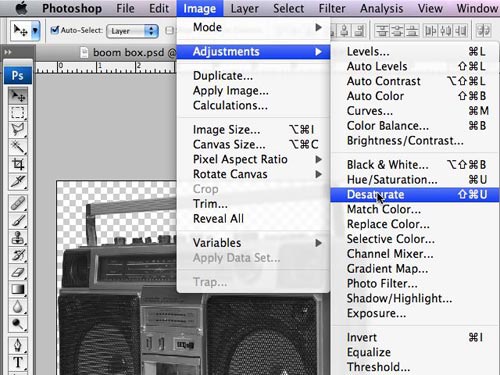
Task: Open the Move tool preset picker arrow
Action: [35, 31]
